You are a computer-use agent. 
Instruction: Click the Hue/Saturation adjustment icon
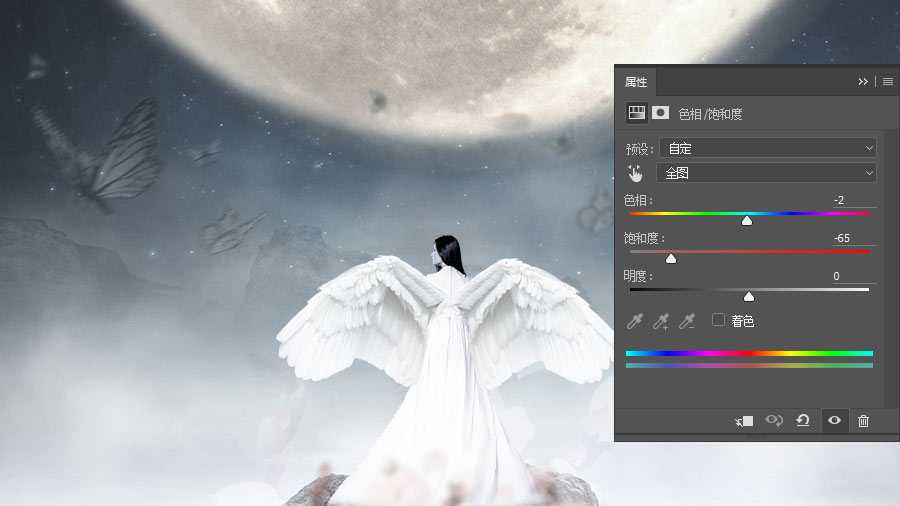click(636, 113)
